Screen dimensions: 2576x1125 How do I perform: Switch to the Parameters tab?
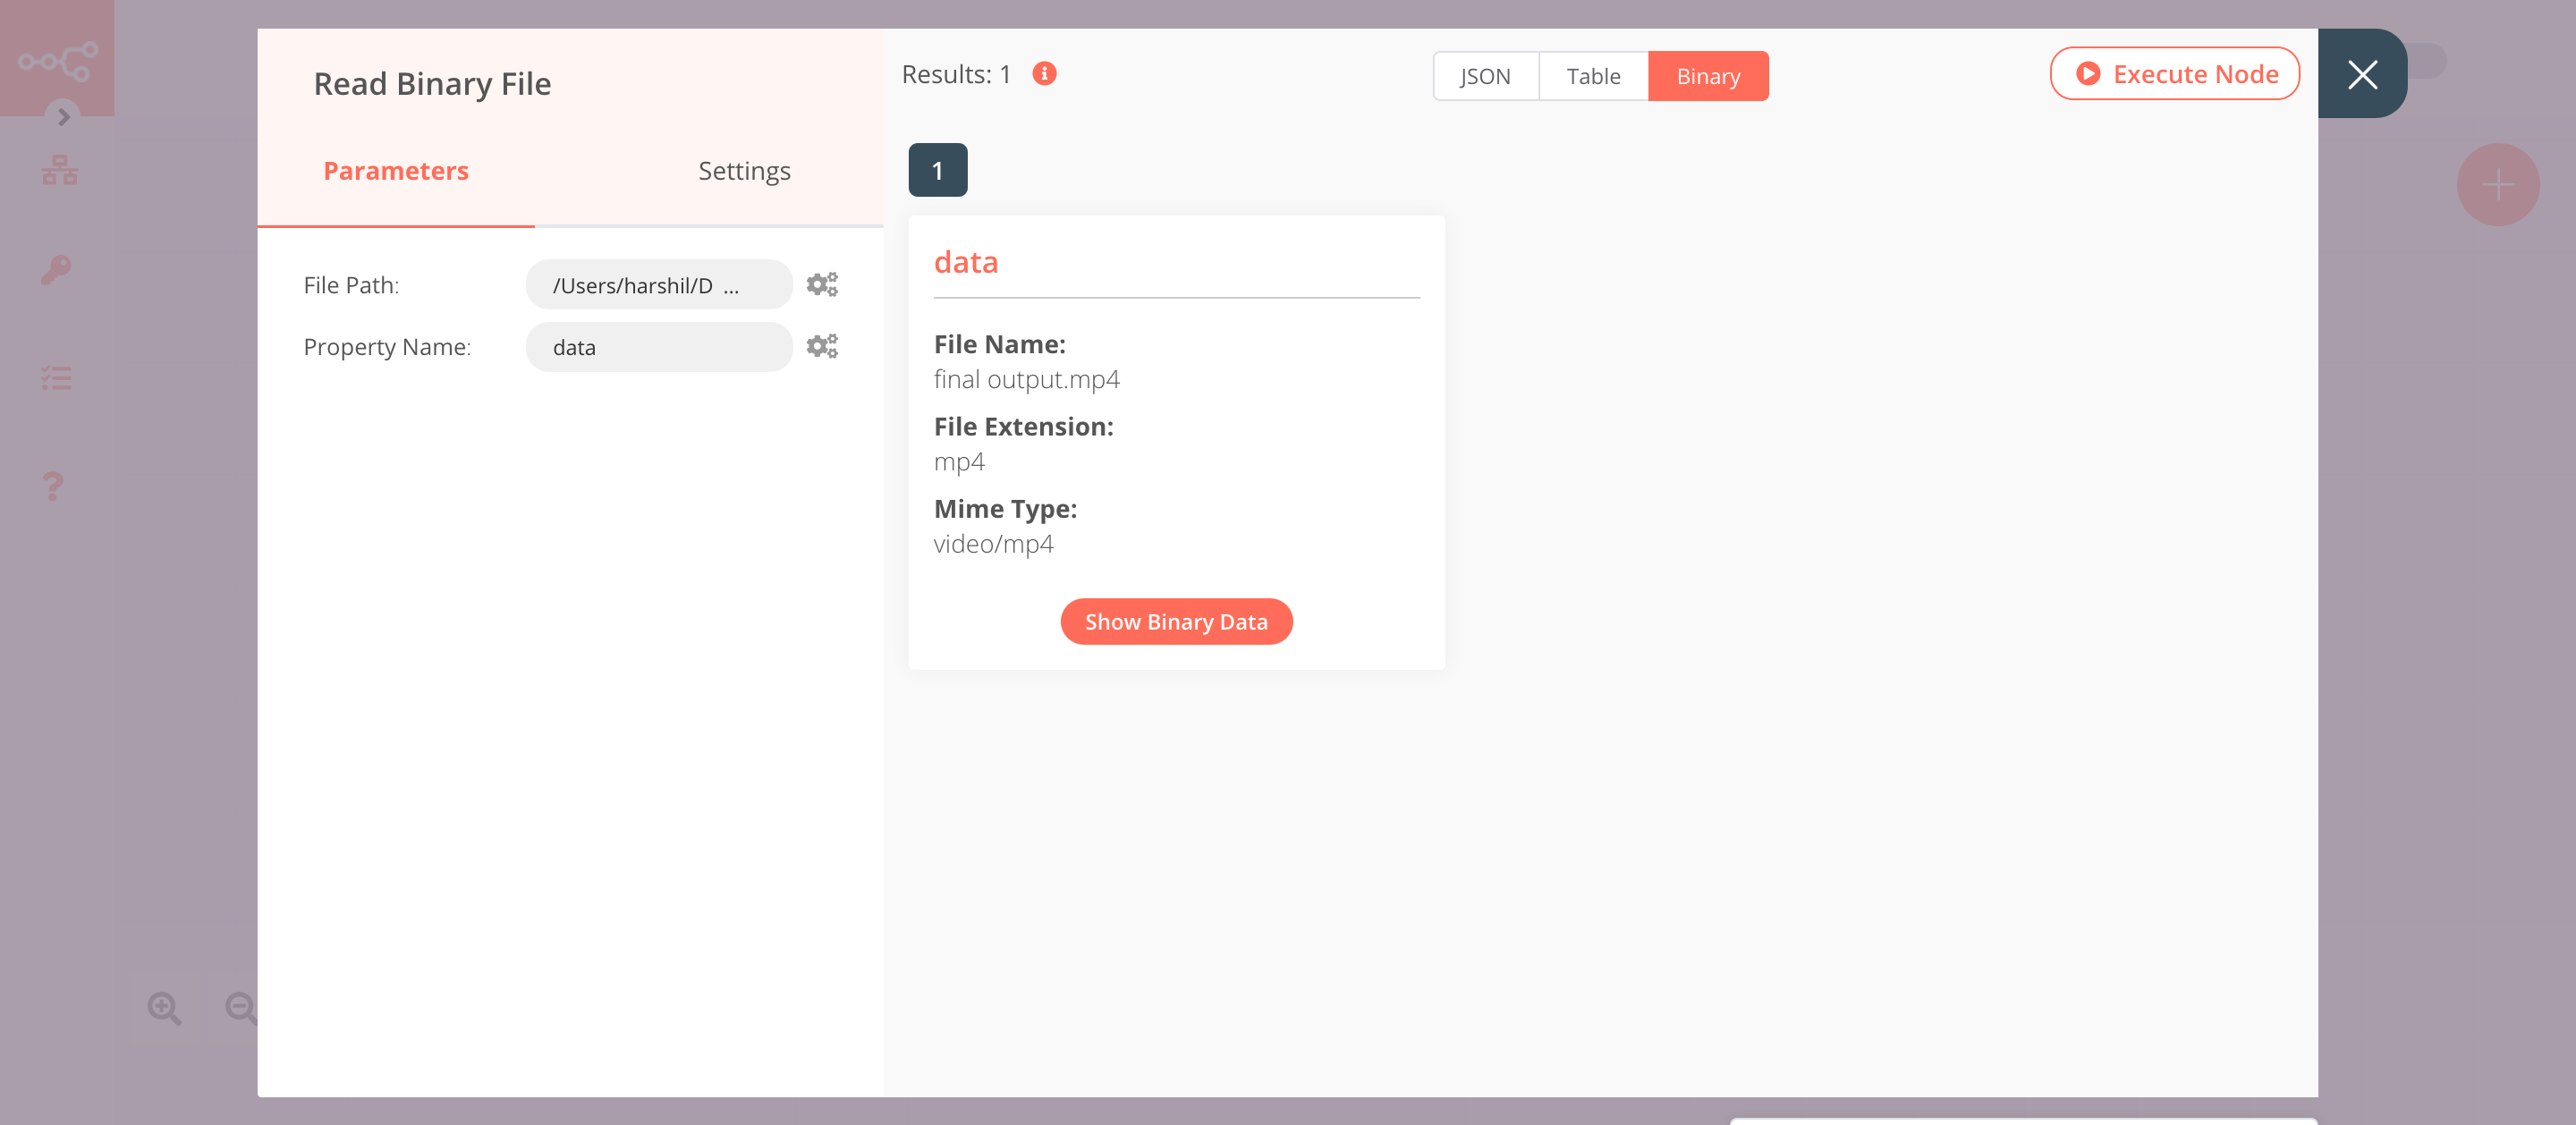tap(395, 170)
